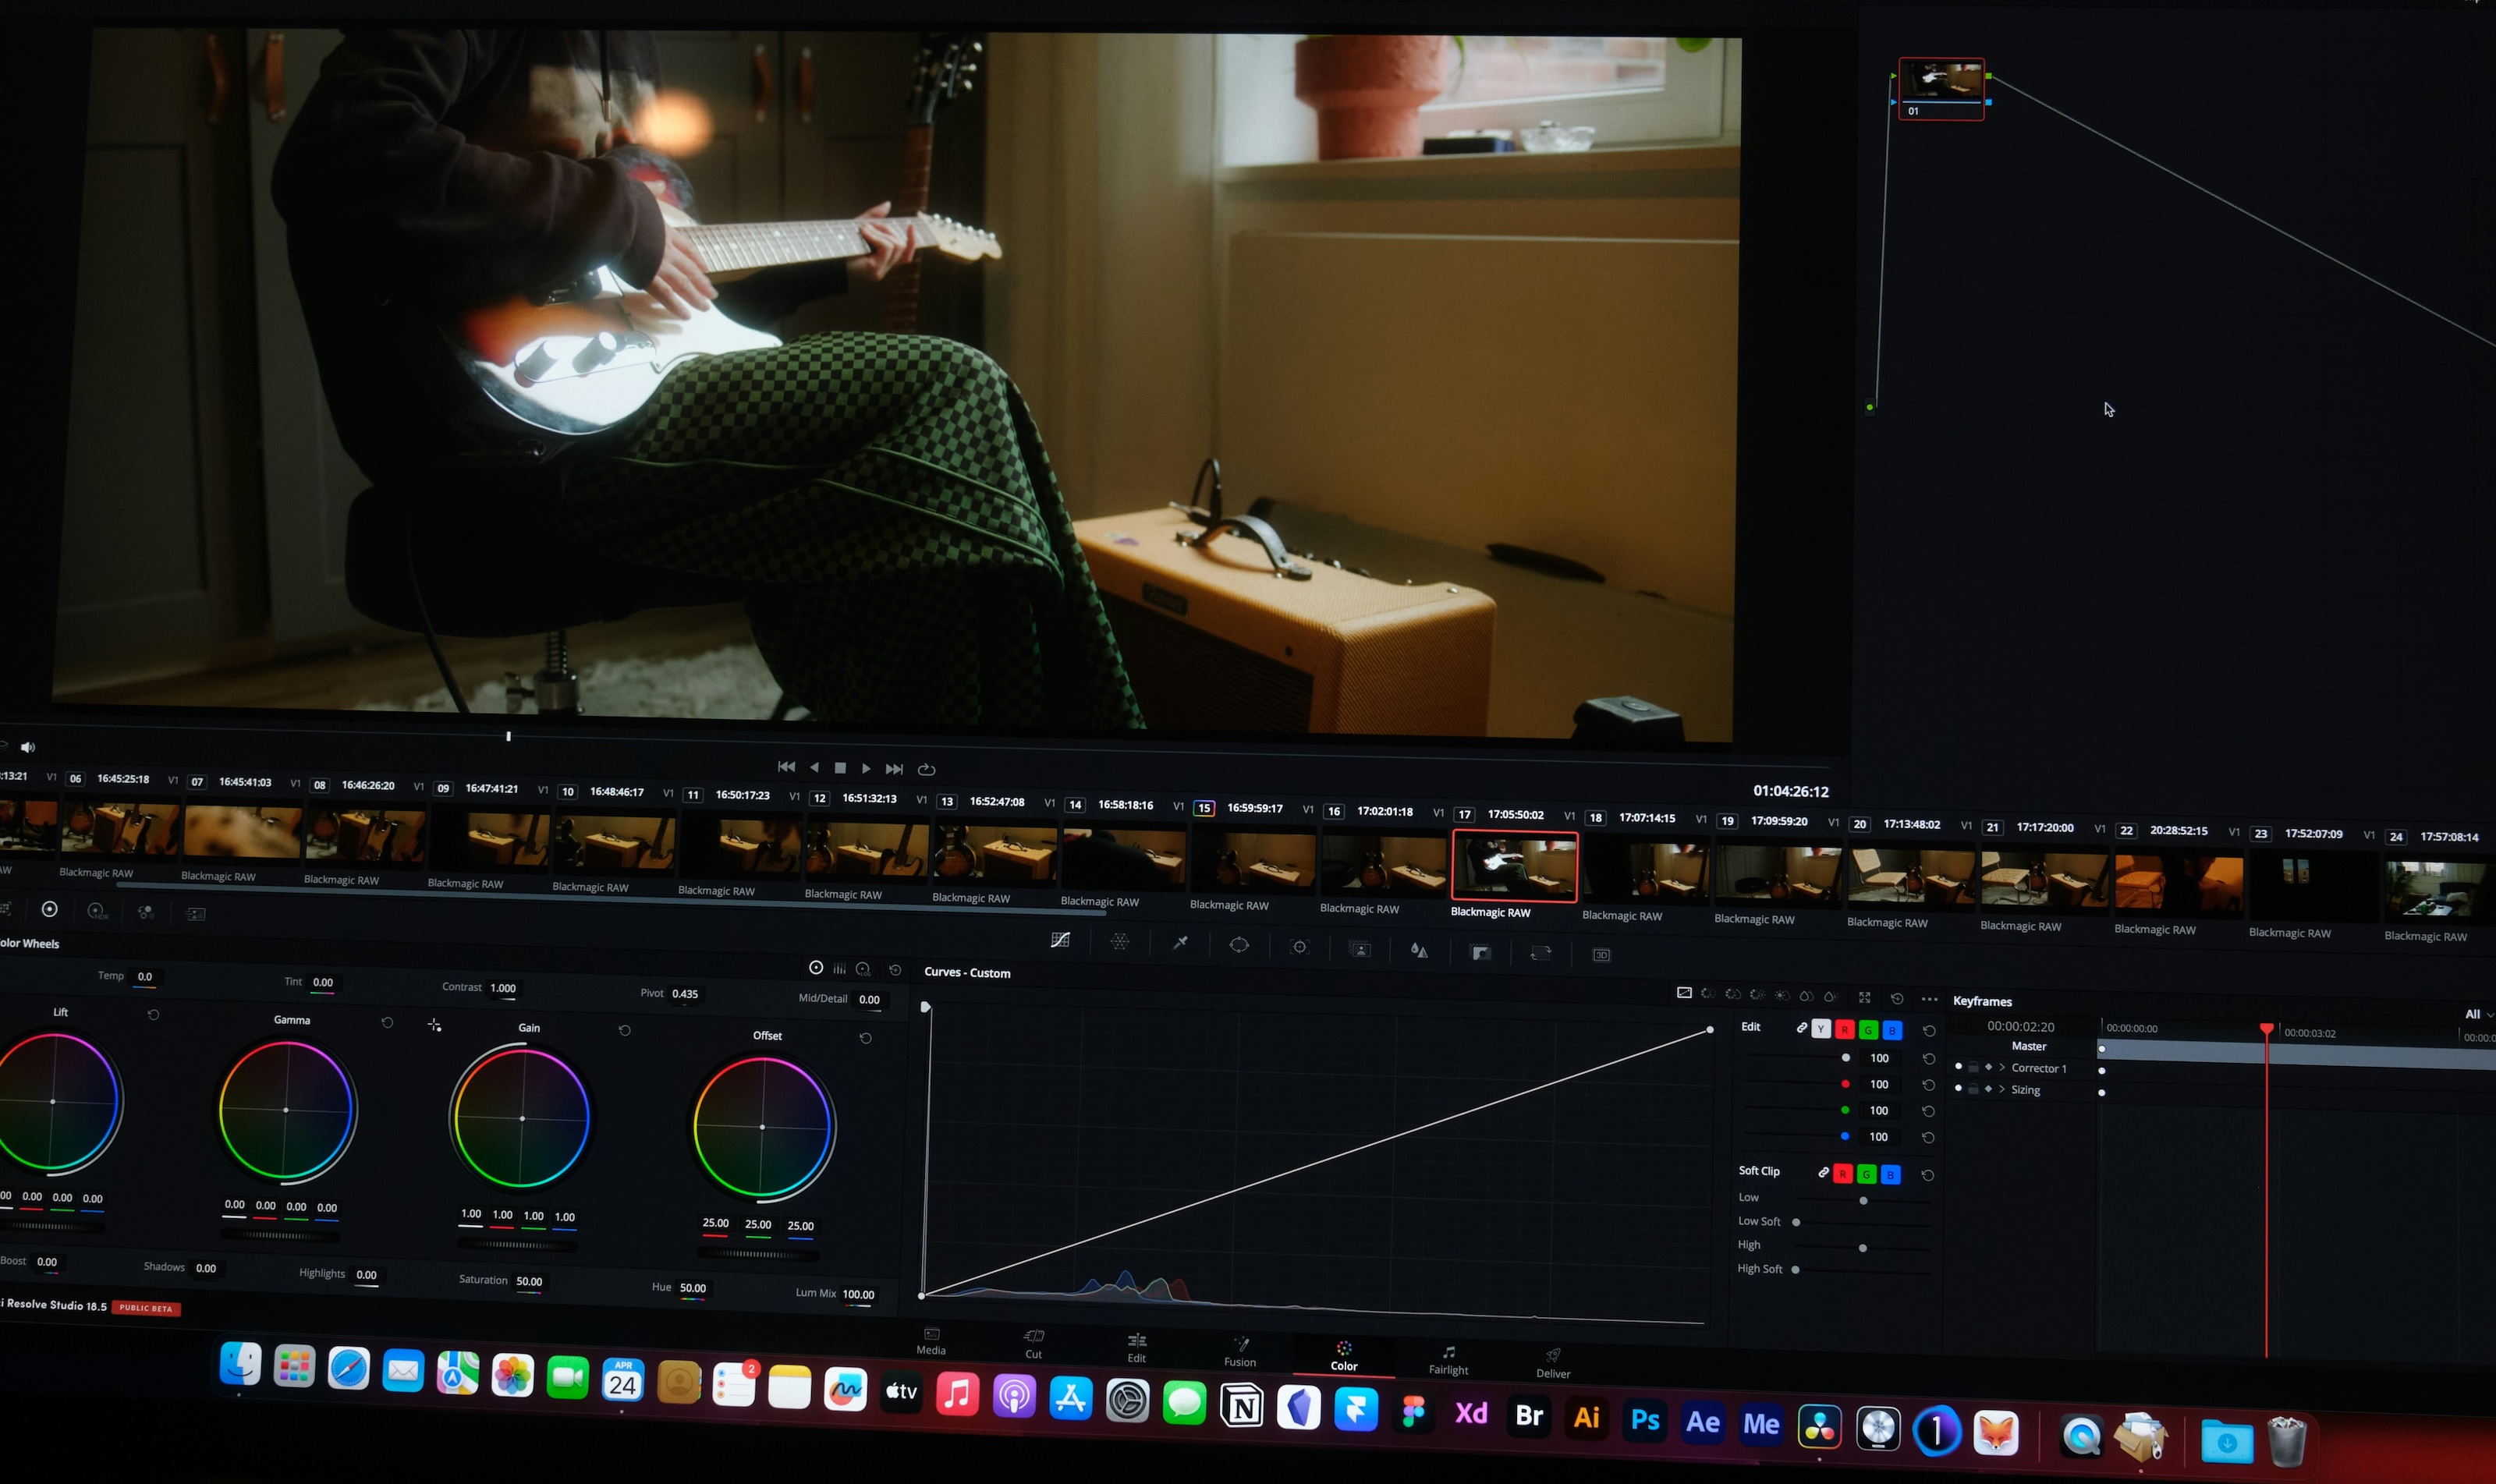Open the Curves panel three-dot options

point(1929,999)
